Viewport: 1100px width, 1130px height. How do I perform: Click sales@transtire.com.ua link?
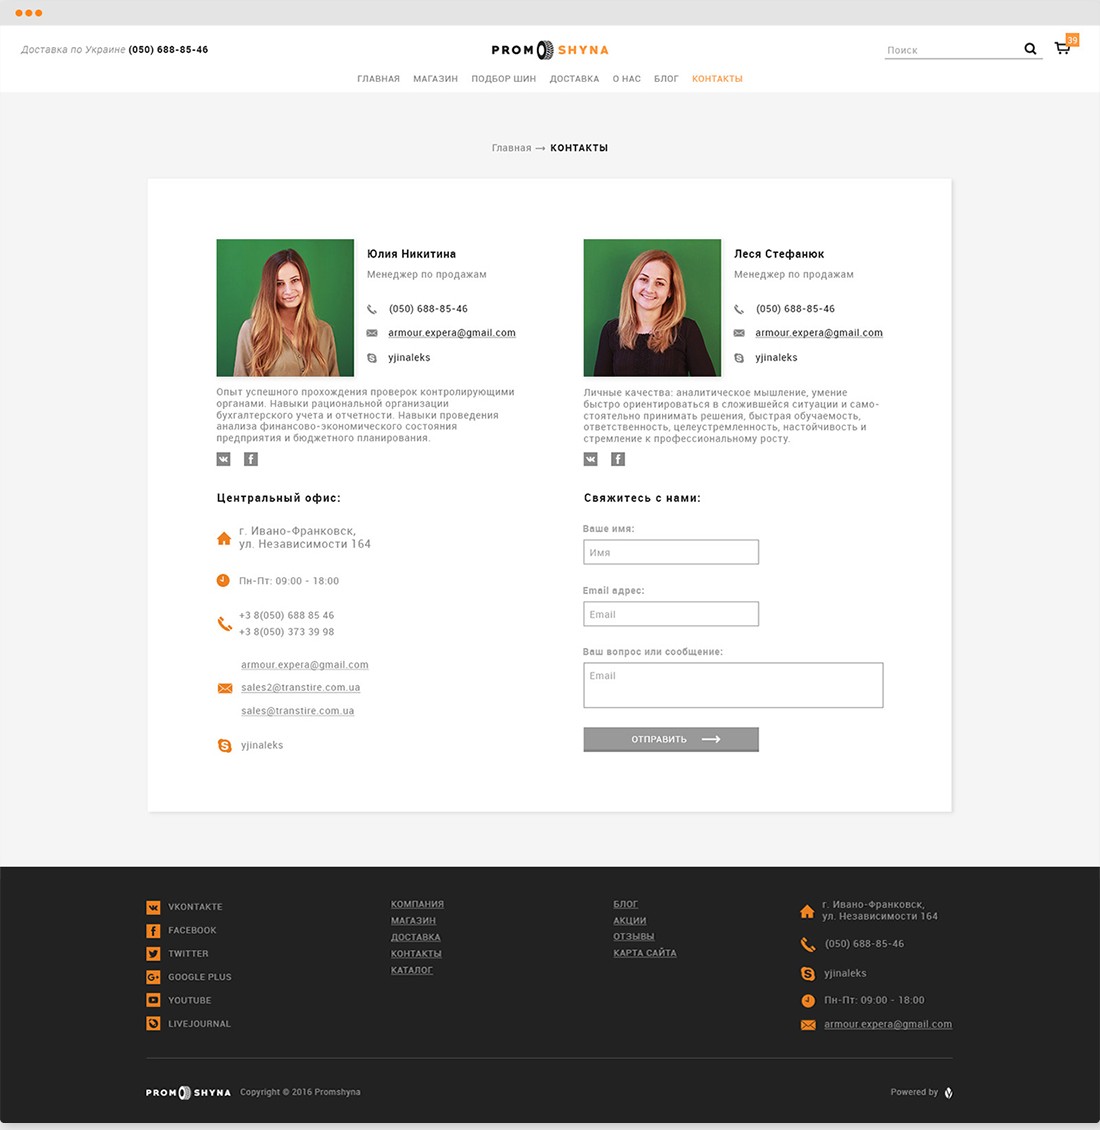(298, 711)
